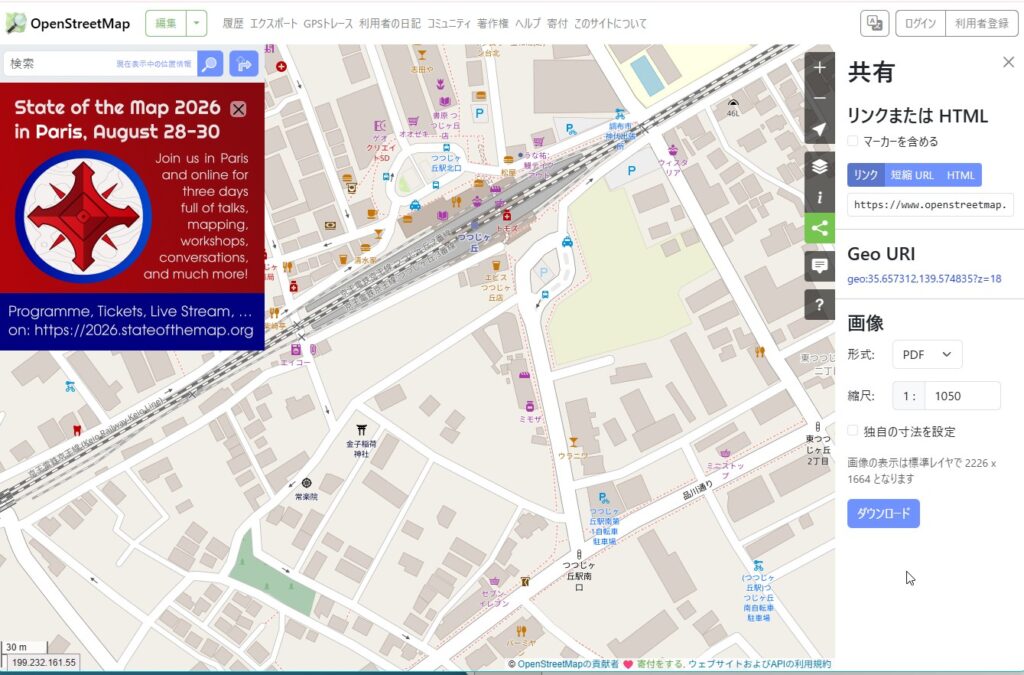Close the 共有 share panel
The height and width of the screenshot is (675, 1024).
coord(1008,62)
